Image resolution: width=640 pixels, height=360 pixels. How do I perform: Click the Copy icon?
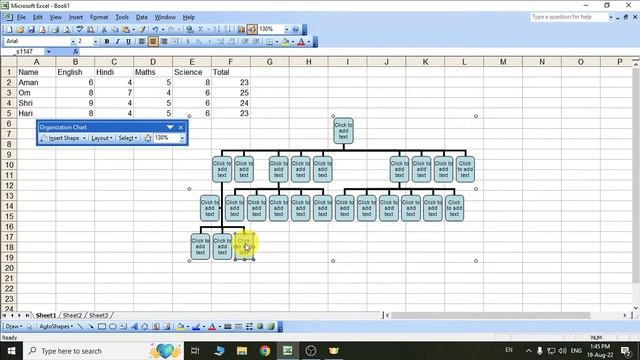click(115, 29)
